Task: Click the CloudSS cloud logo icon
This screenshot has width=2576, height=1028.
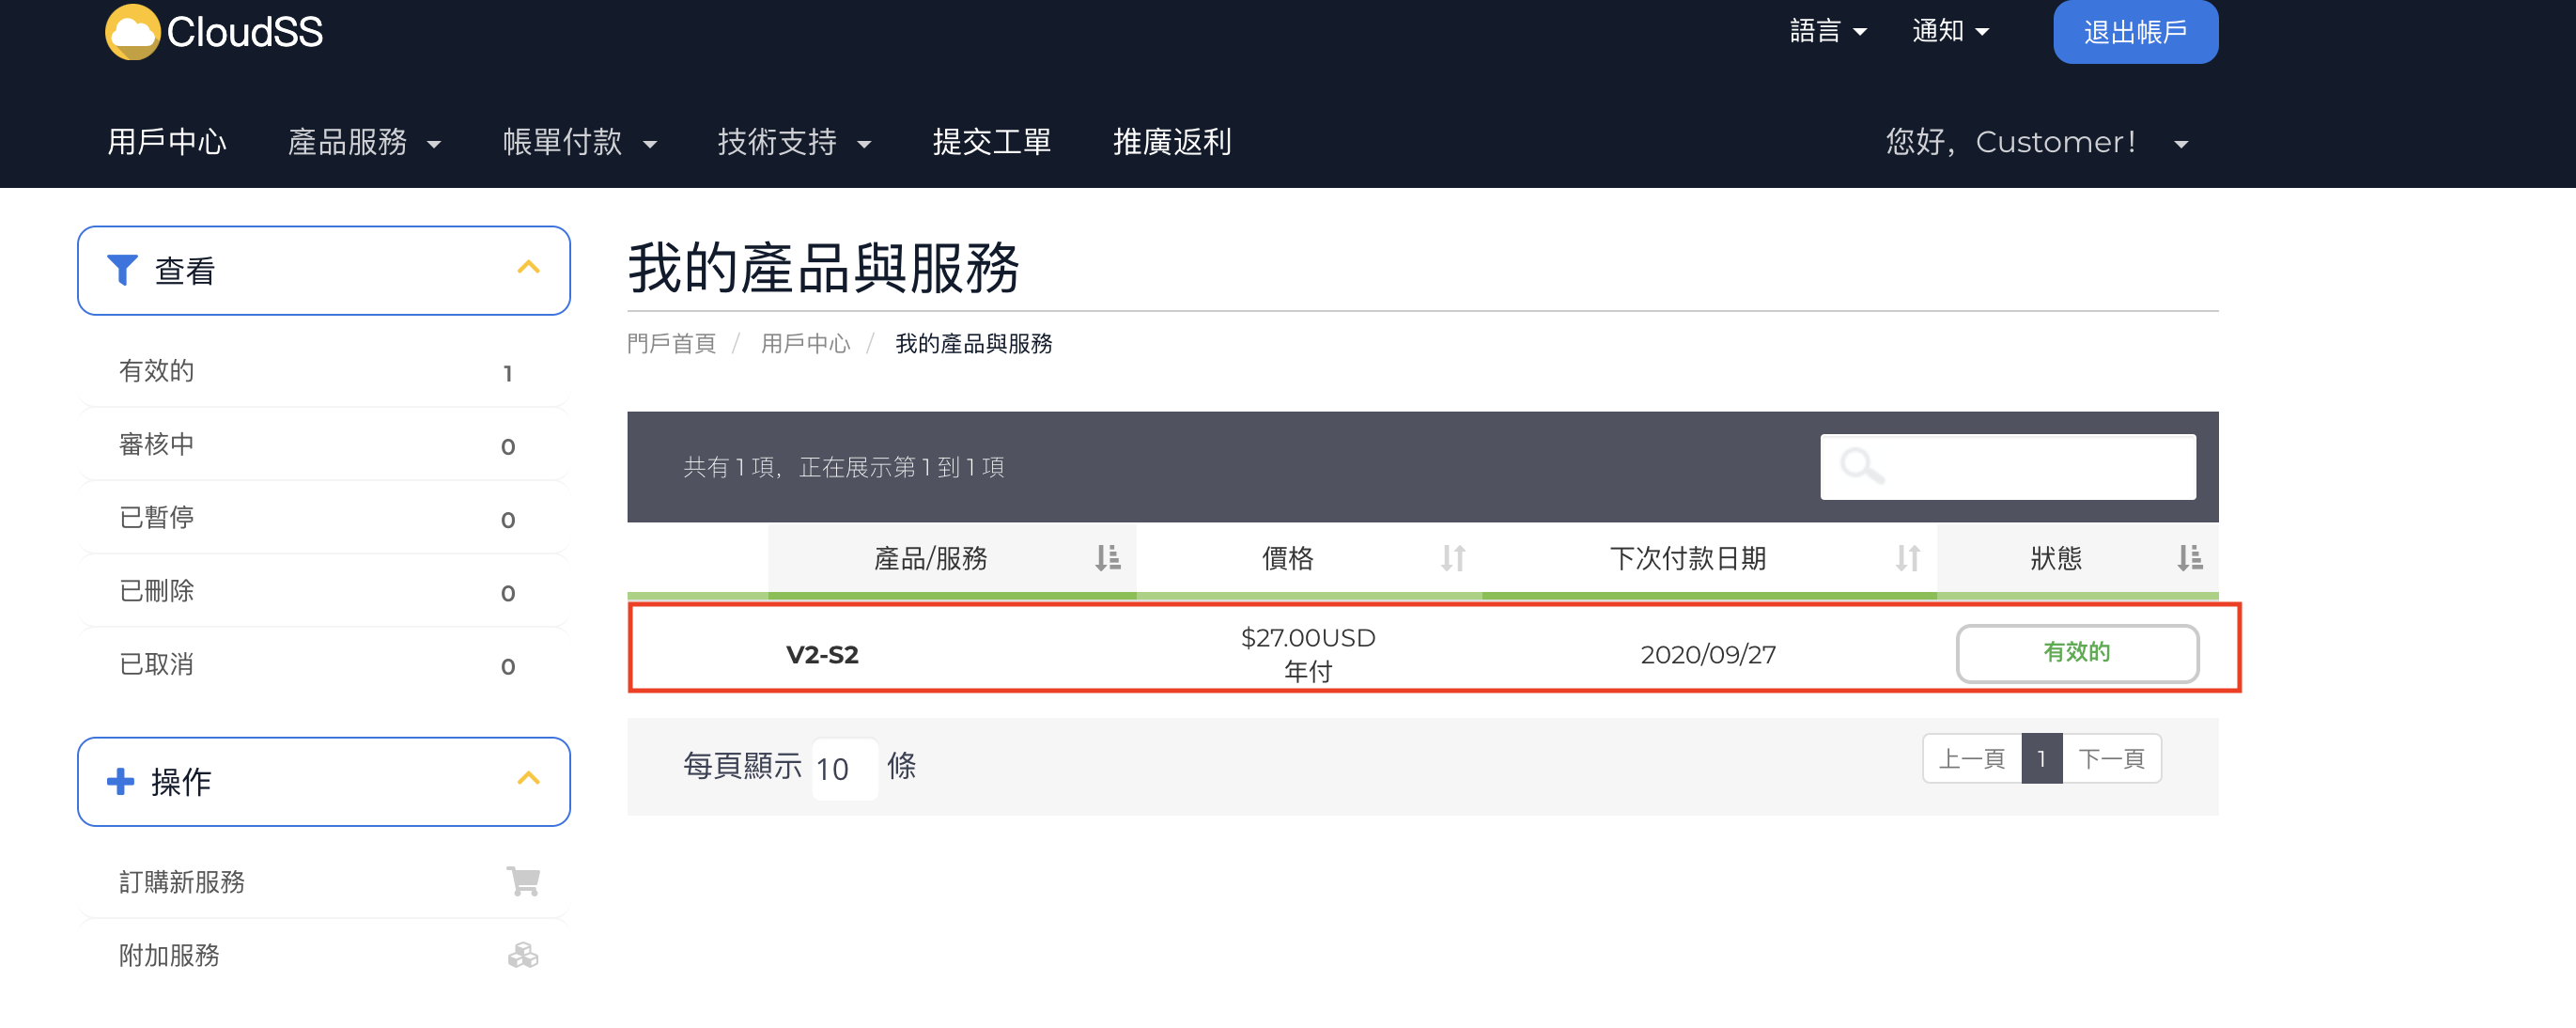Action: [132, 32]
